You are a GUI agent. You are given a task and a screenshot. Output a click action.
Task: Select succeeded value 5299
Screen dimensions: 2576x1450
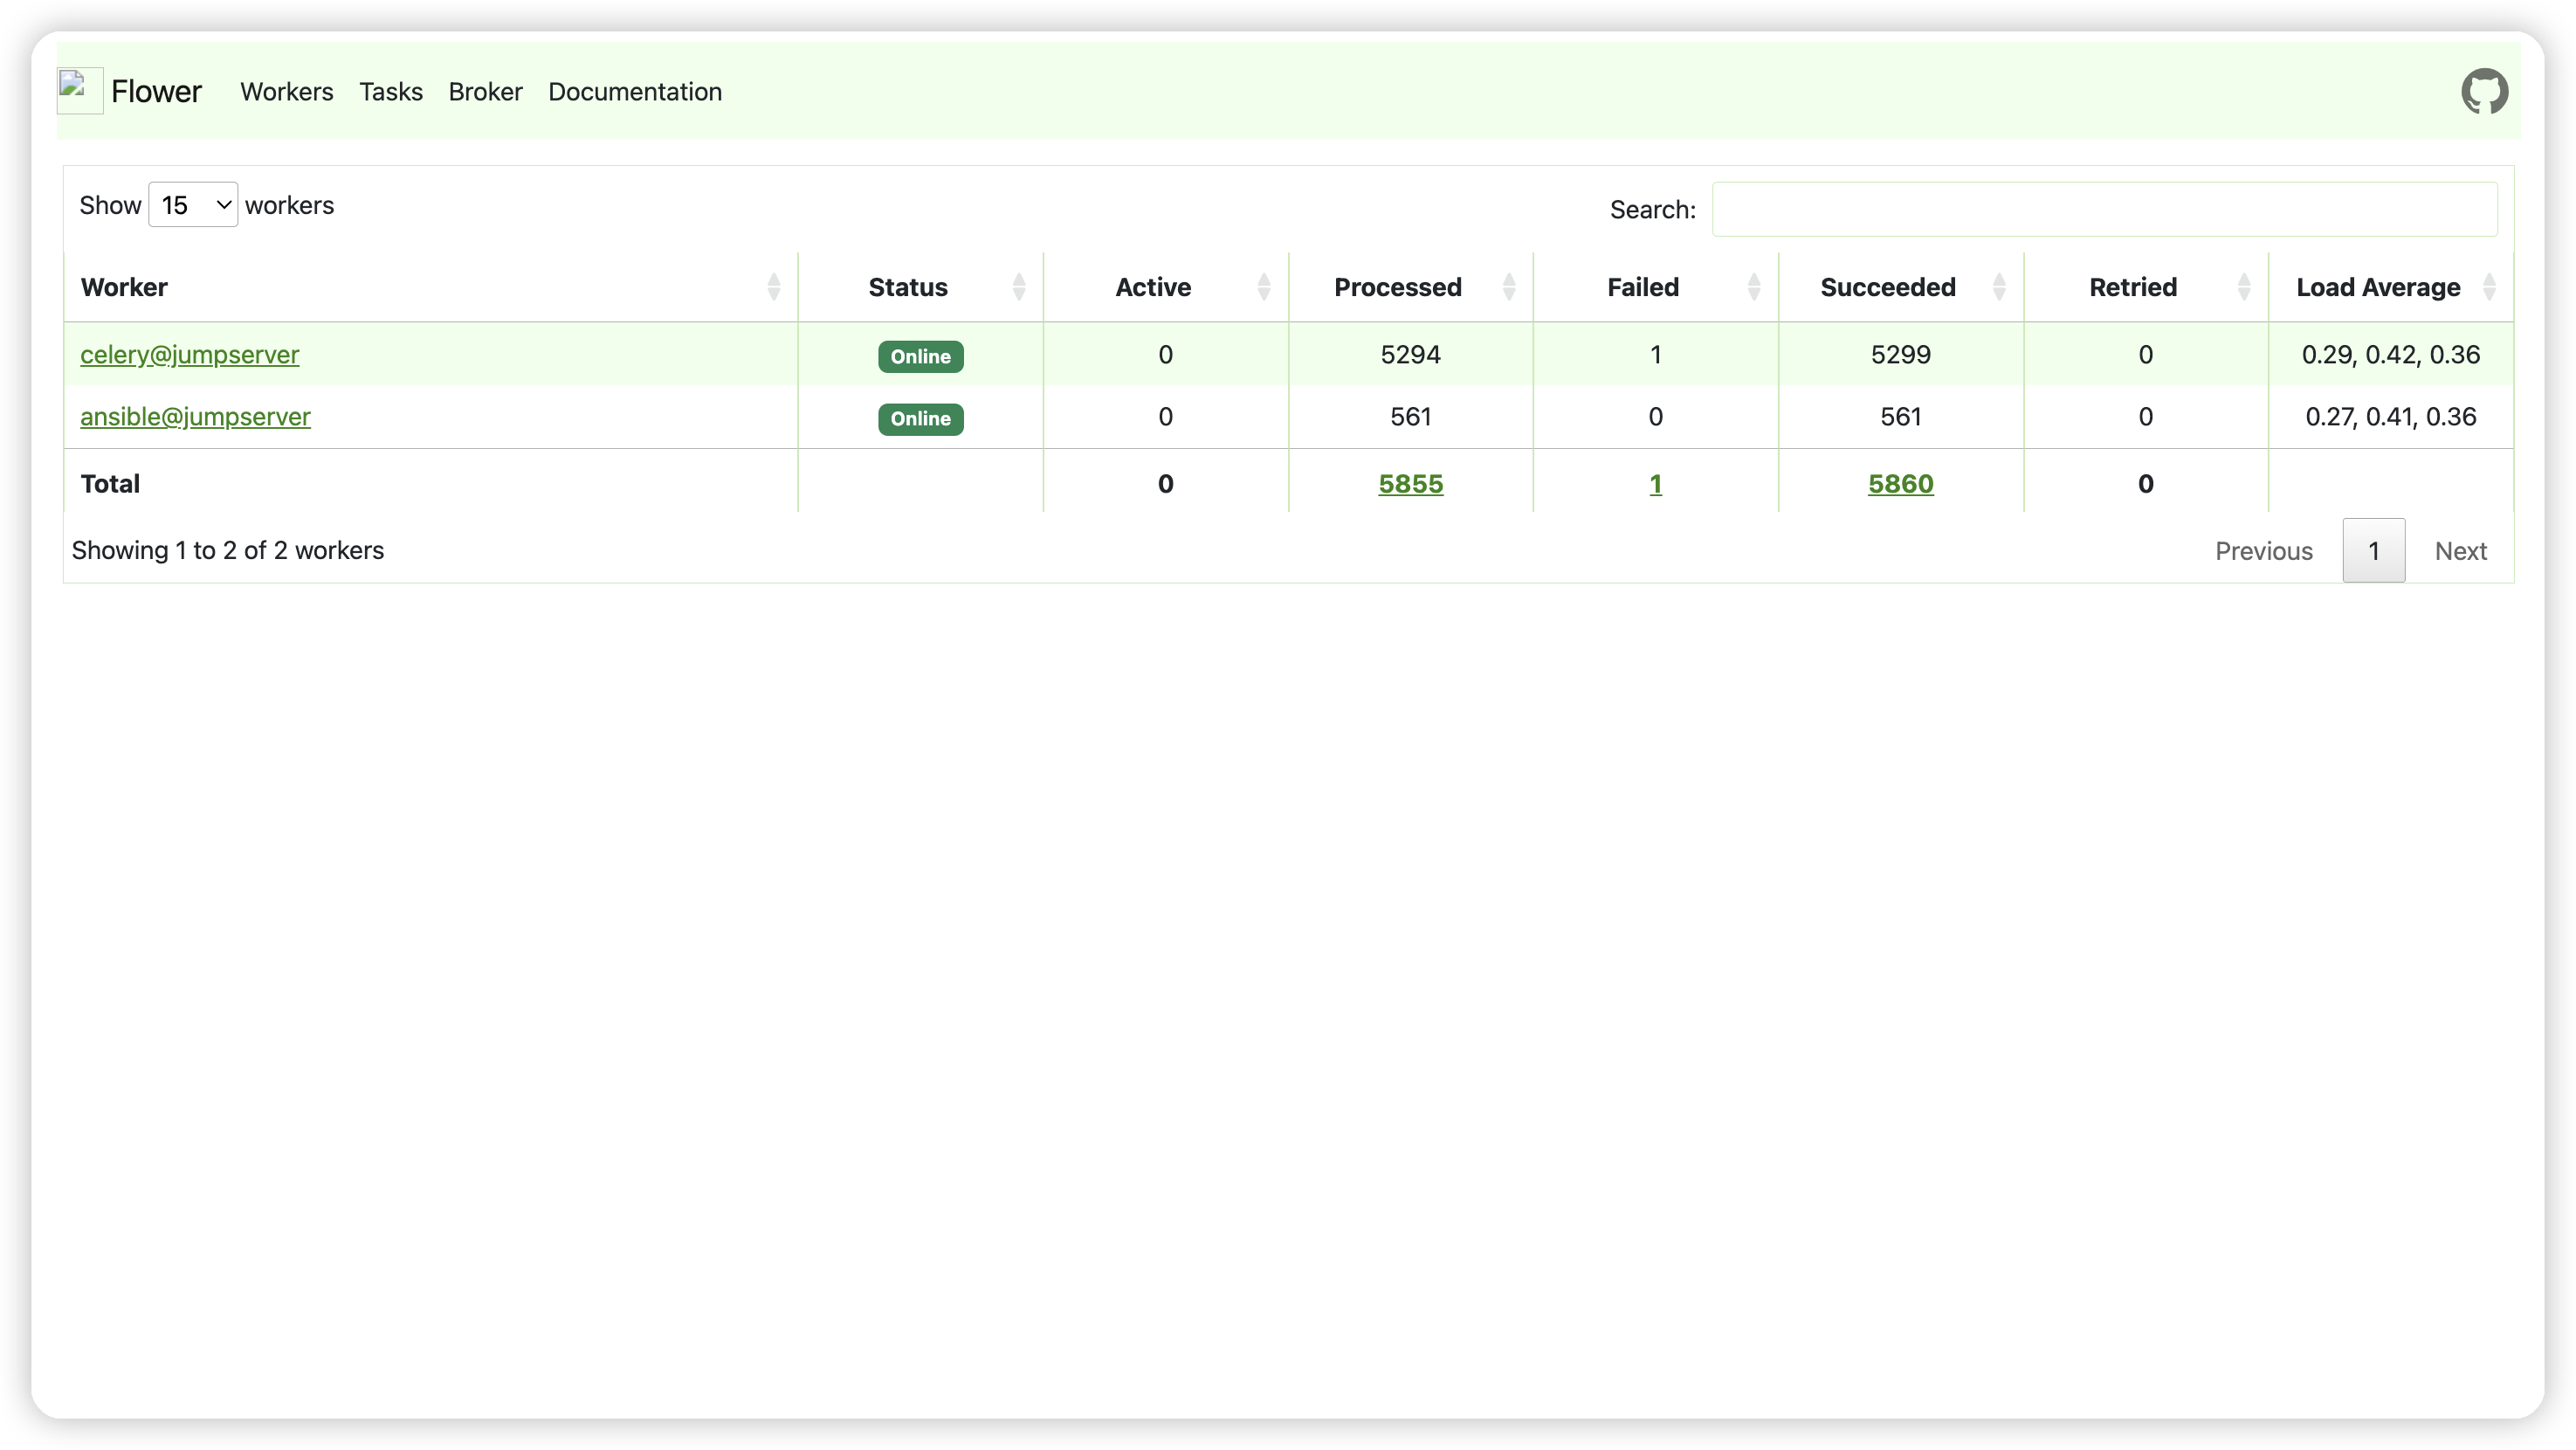1900,354
